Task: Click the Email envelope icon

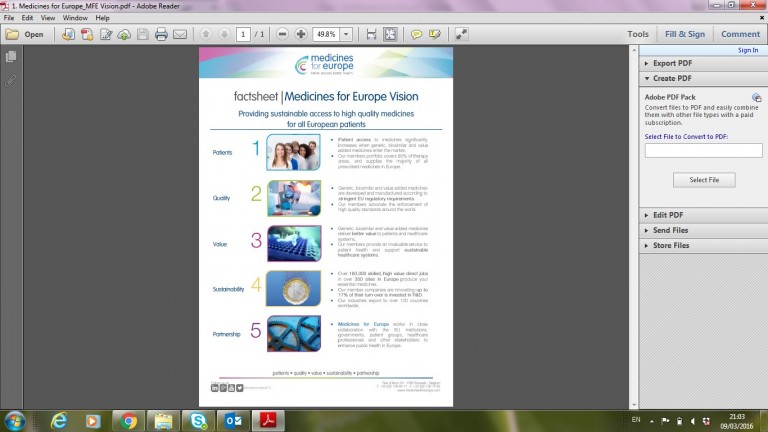Action: point(180,34)
